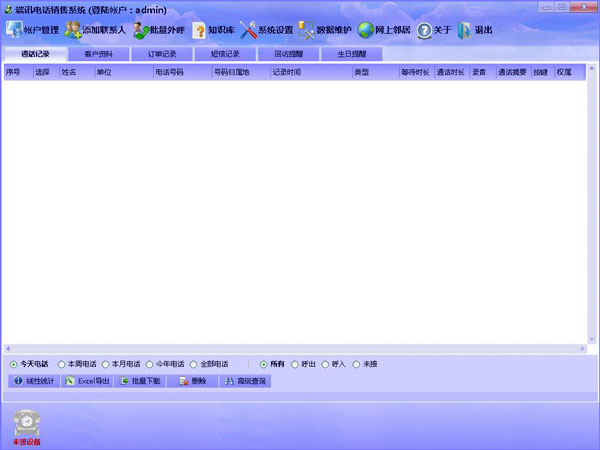Click the 按键 column header
This screenshot has width=600, height=450.
tap(543, 72)
